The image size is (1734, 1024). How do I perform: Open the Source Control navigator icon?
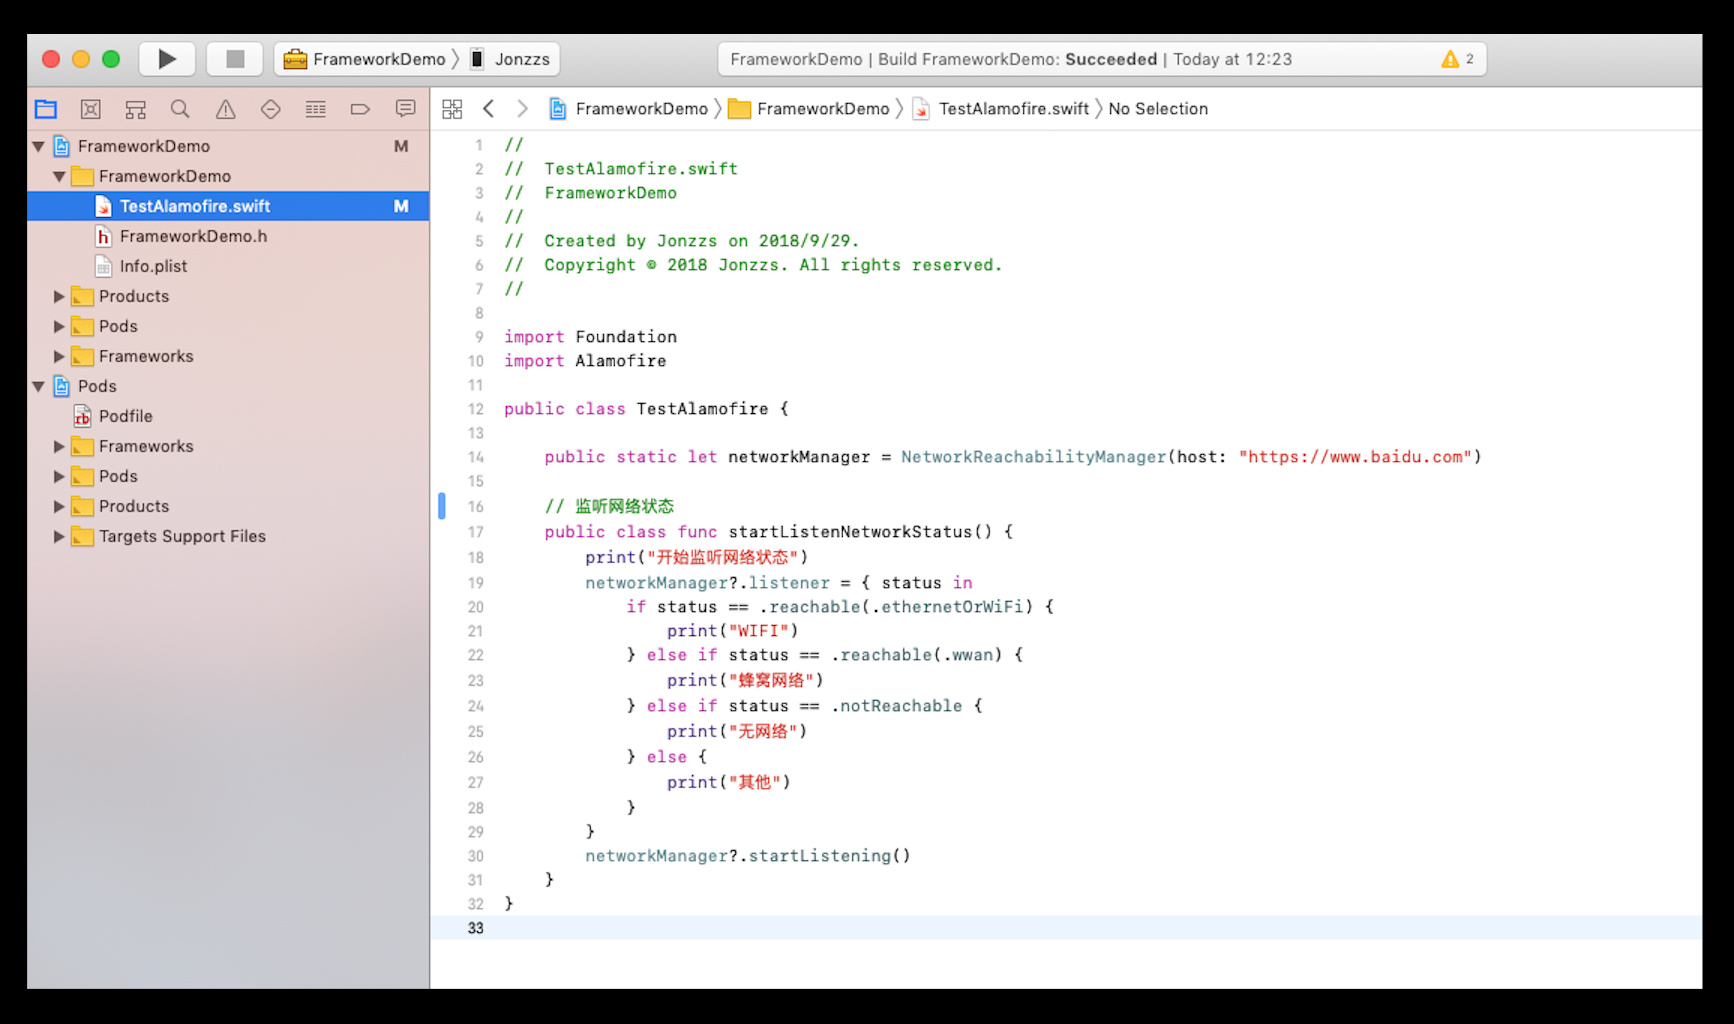click(x=91, y=109)
